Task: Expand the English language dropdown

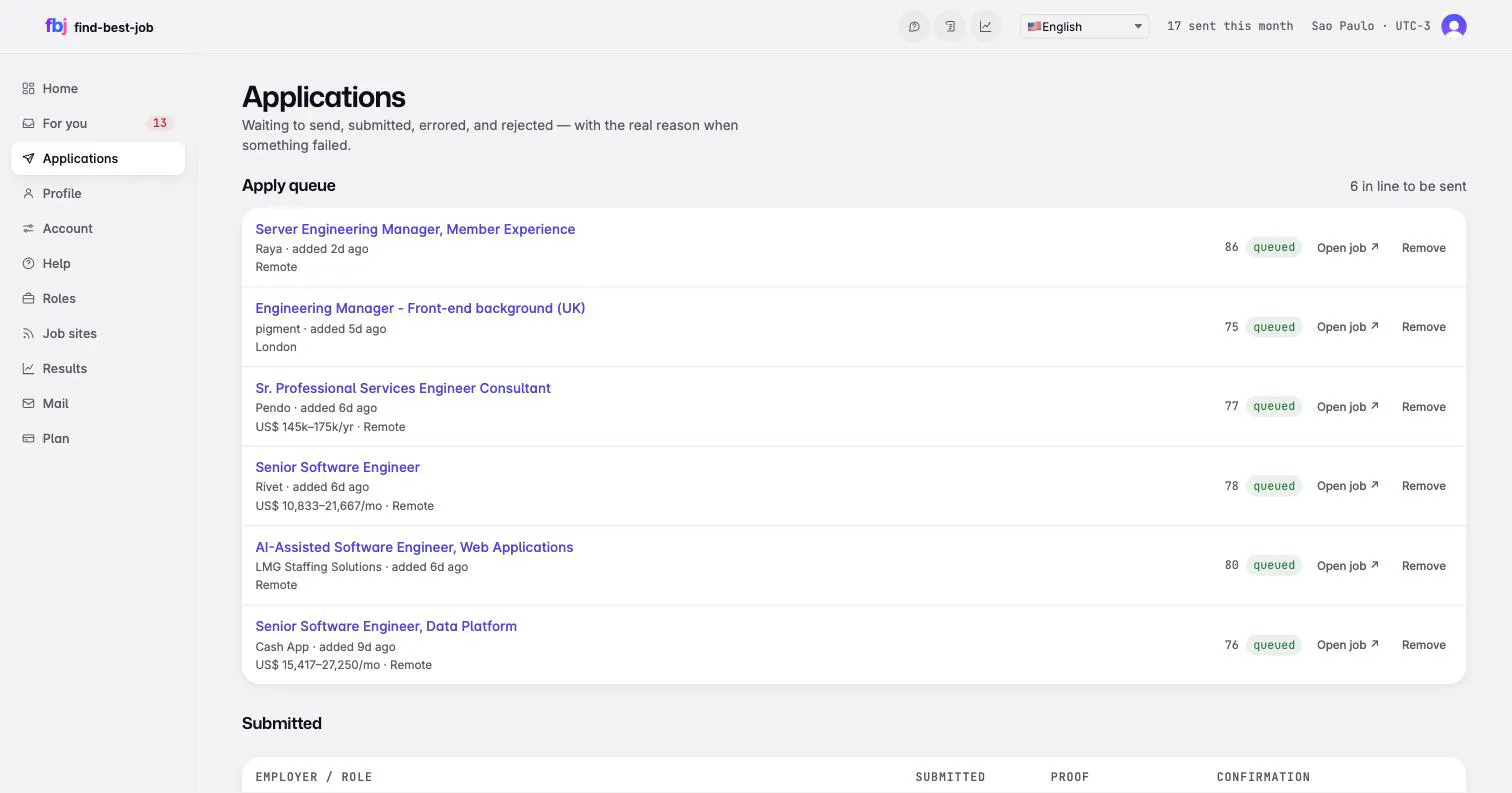Action: point(1084,27)
